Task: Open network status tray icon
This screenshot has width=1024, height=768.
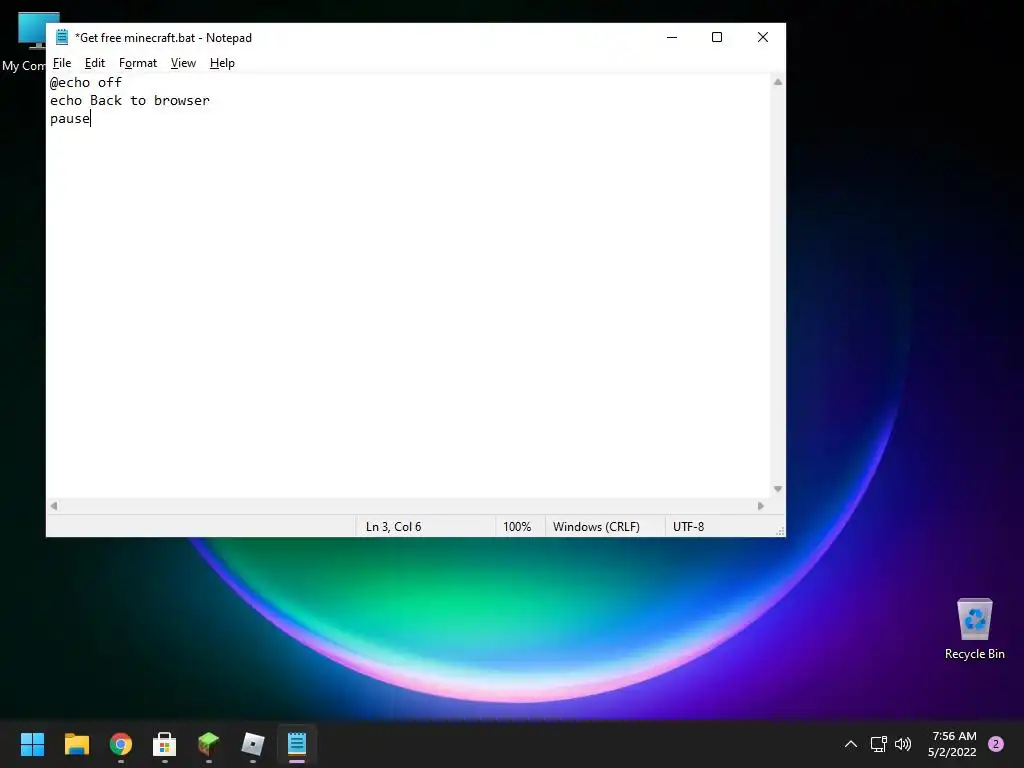Action: tap(878, 744)
